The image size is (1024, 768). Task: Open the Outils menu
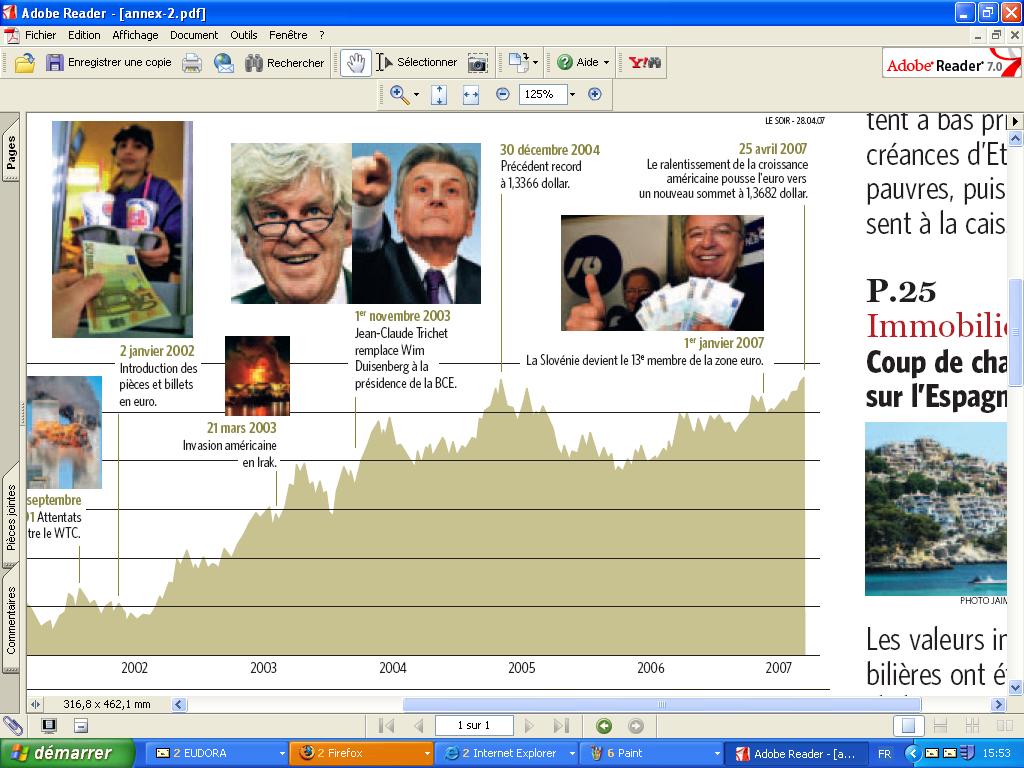[244, 35]
